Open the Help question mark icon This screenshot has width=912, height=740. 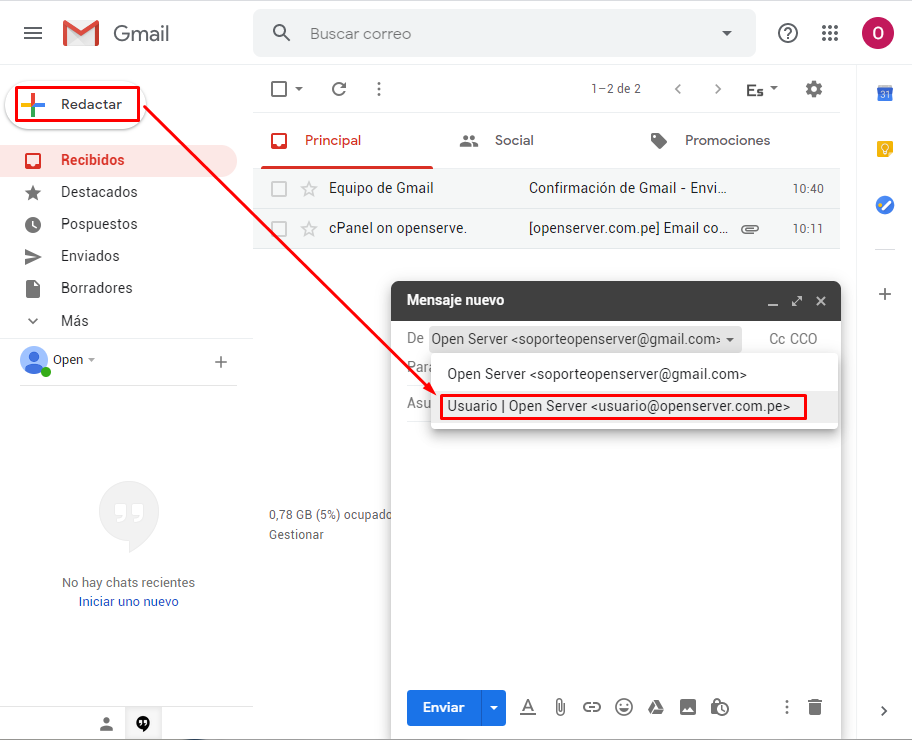tap(788, 33)
